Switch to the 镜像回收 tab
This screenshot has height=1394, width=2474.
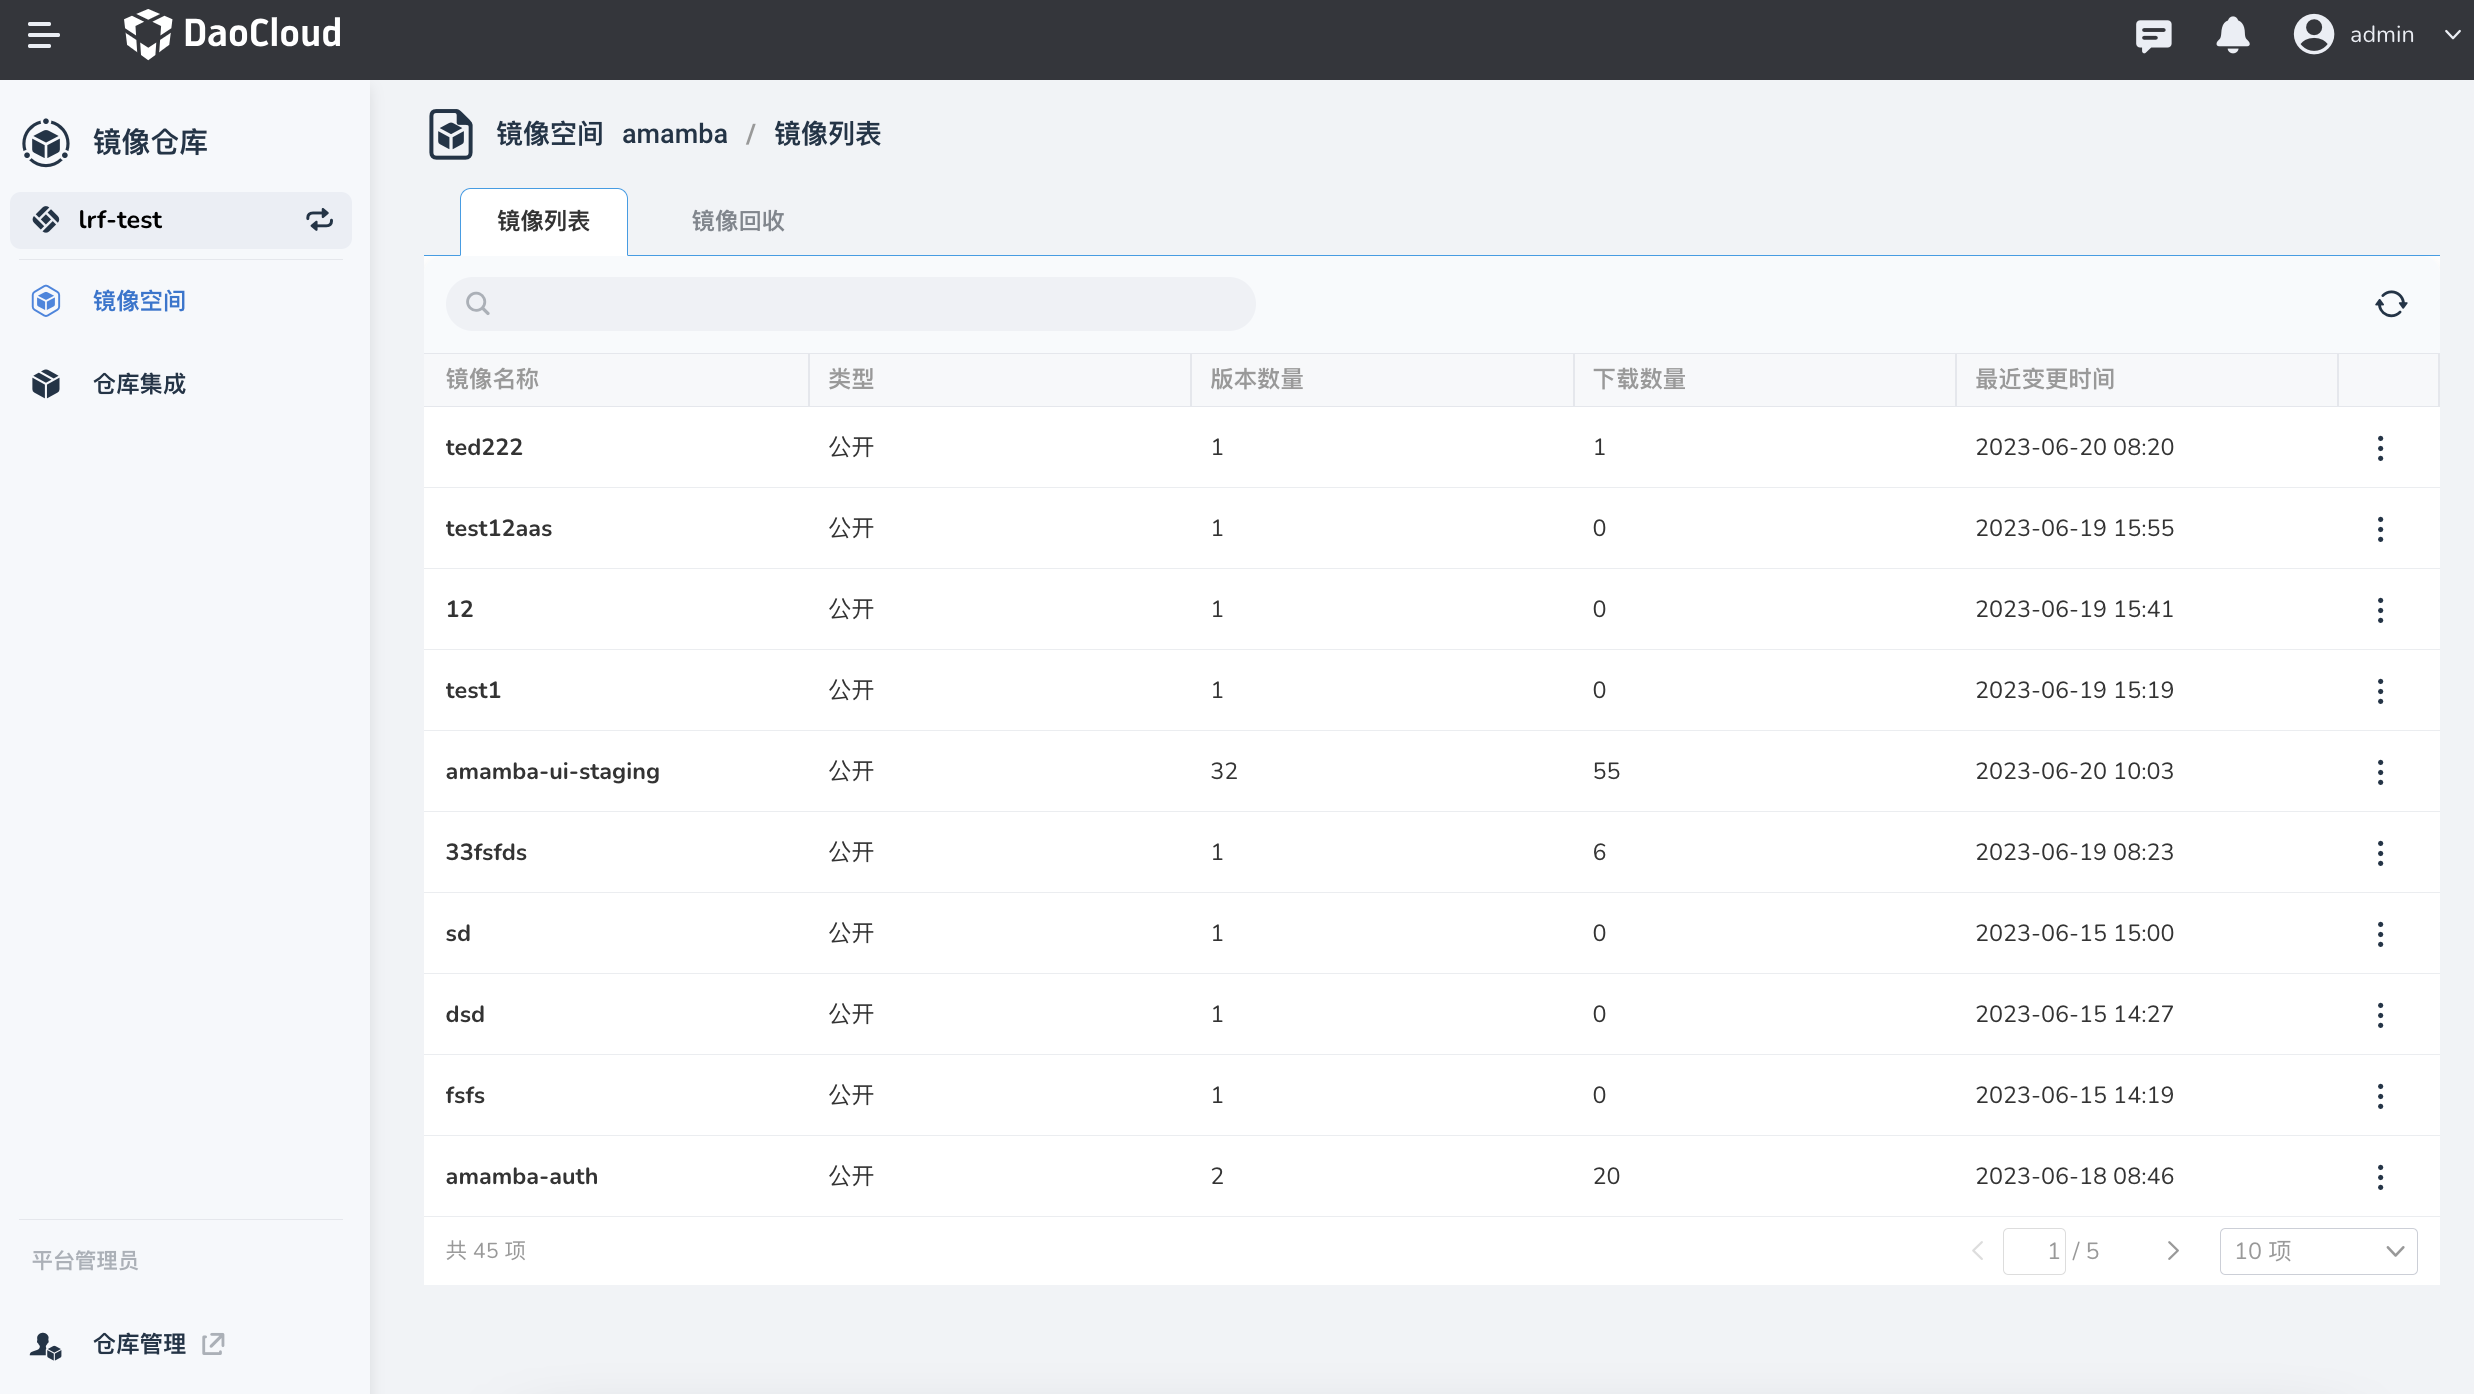(x=738, y=221)
